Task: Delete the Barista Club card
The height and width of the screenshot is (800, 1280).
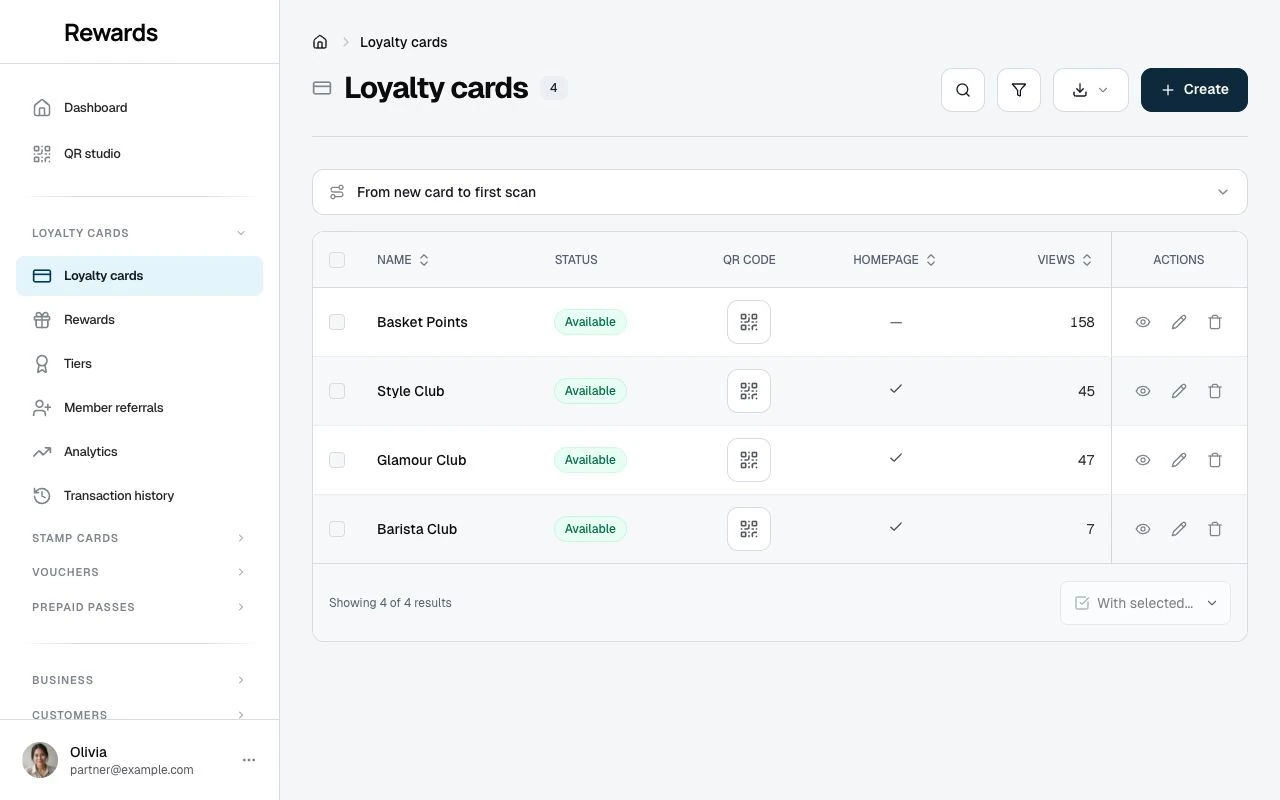Action: click(x=1215, y=529)
